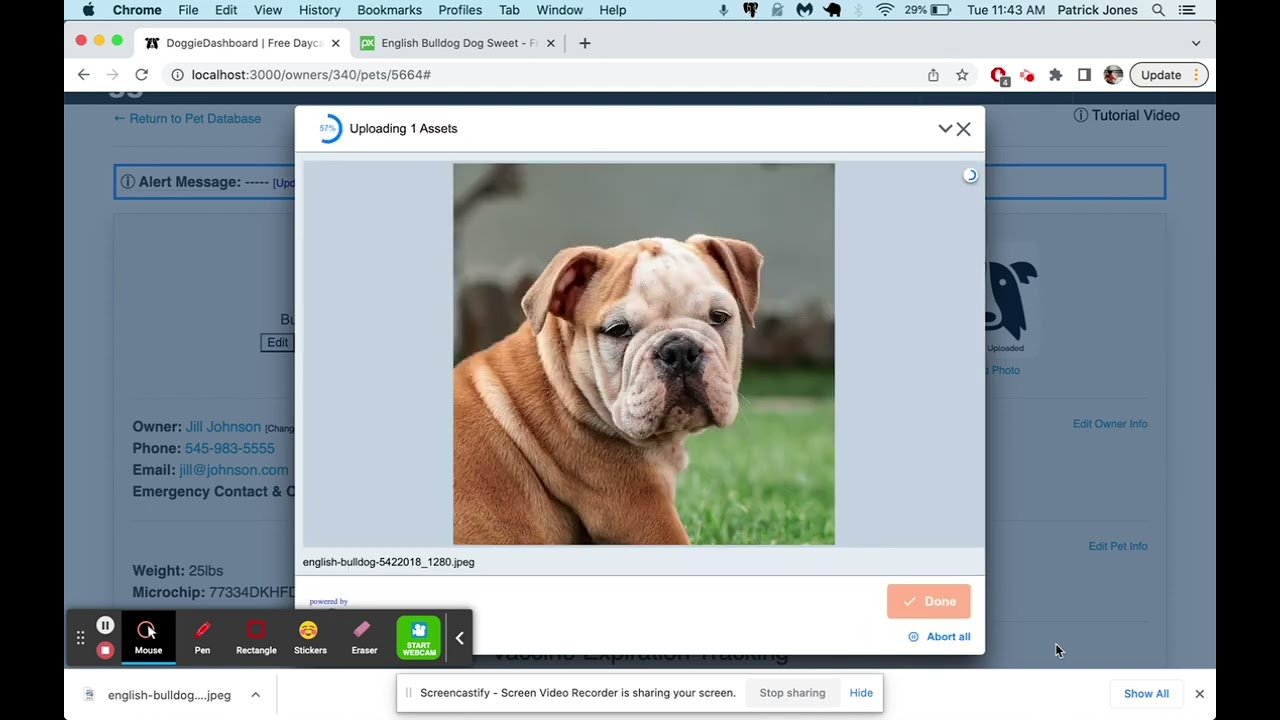Click the bulldog photo preview
This screenshot has width=1280, height=720.
click(x=644, y=354)
